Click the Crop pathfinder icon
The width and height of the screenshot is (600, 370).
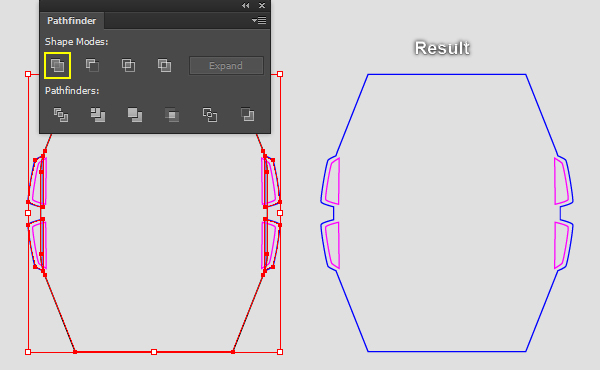click(x=172, y=115)
